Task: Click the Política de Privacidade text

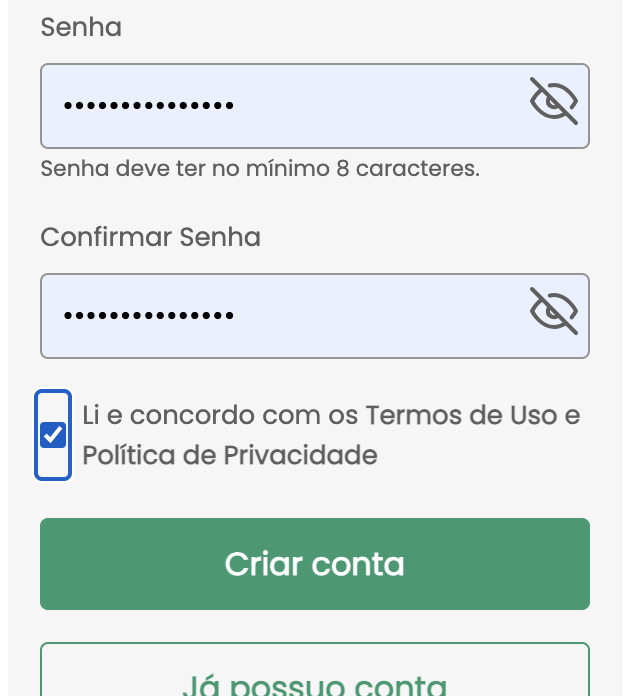Action: pyautogui.click(x=230, y=456)
